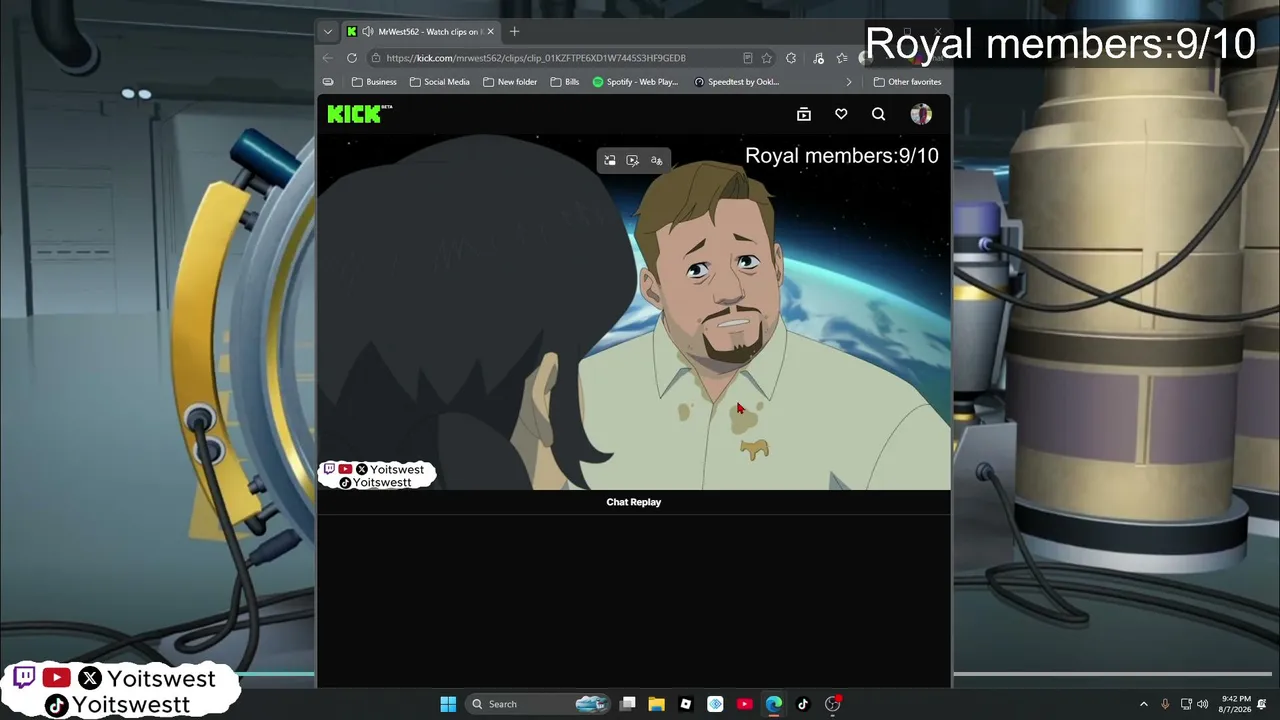This screenshot has width=1280, height=720.
Task: Open browser extensions puzzle icon
Action: coord(791,58)
